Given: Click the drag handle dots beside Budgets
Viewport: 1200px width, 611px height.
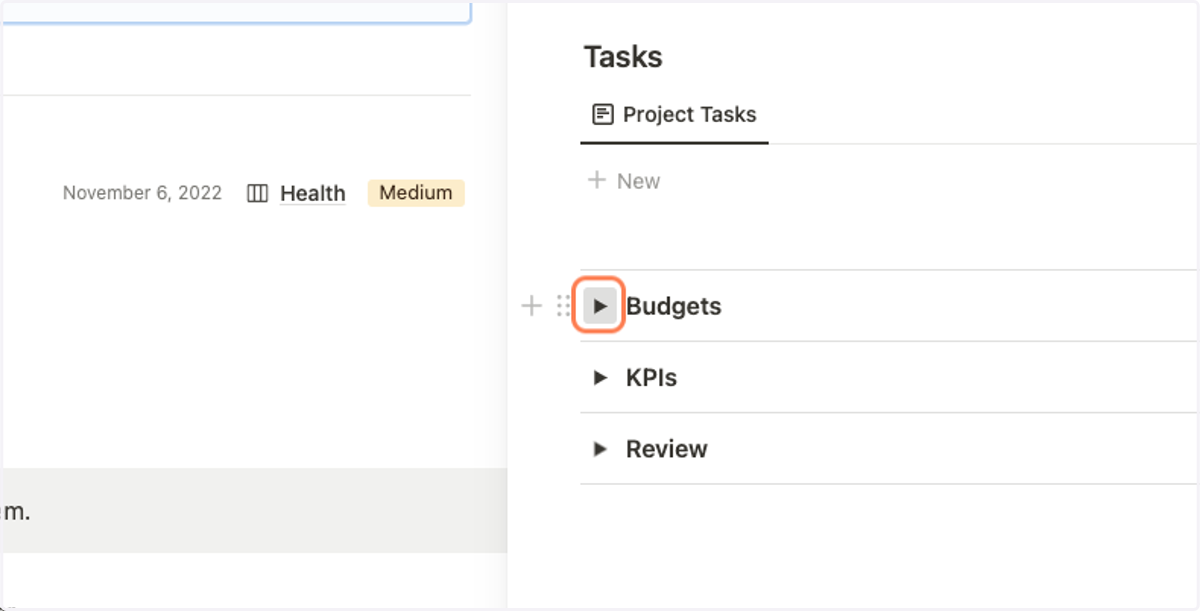Looking at the screenshot, I should (x=563, y=306).
